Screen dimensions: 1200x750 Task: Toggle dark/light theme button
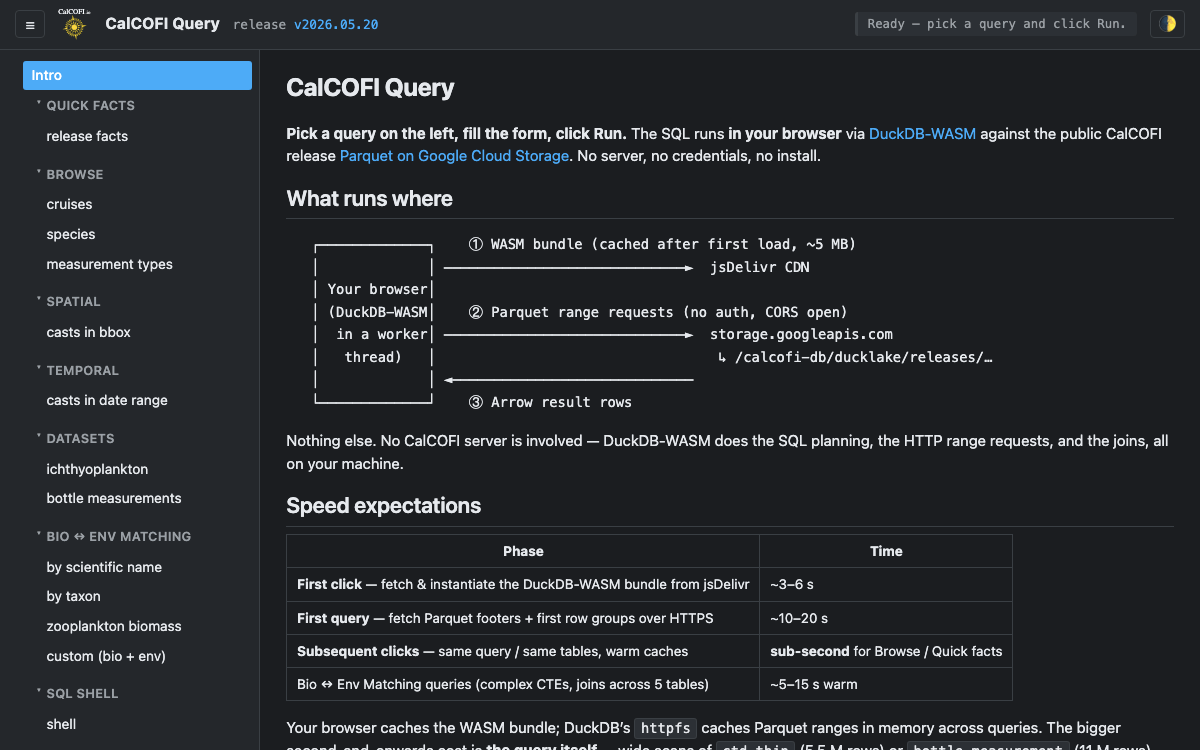(x=1167, y=24)
